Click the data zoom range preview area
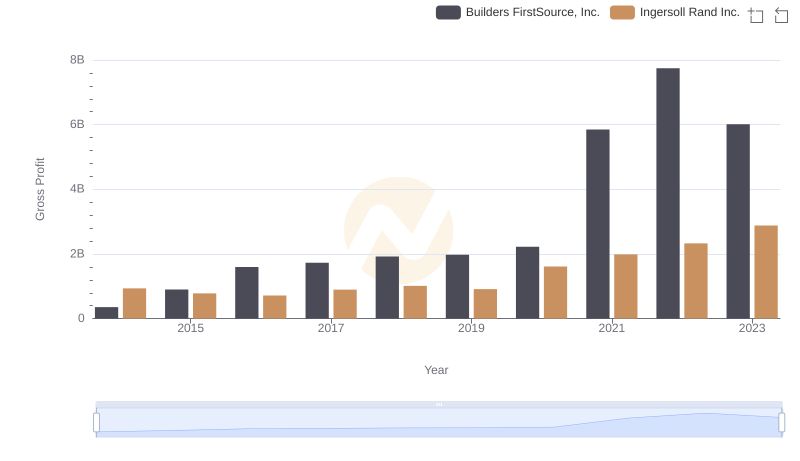The image size is (800, 461). (x=439, y=423)
